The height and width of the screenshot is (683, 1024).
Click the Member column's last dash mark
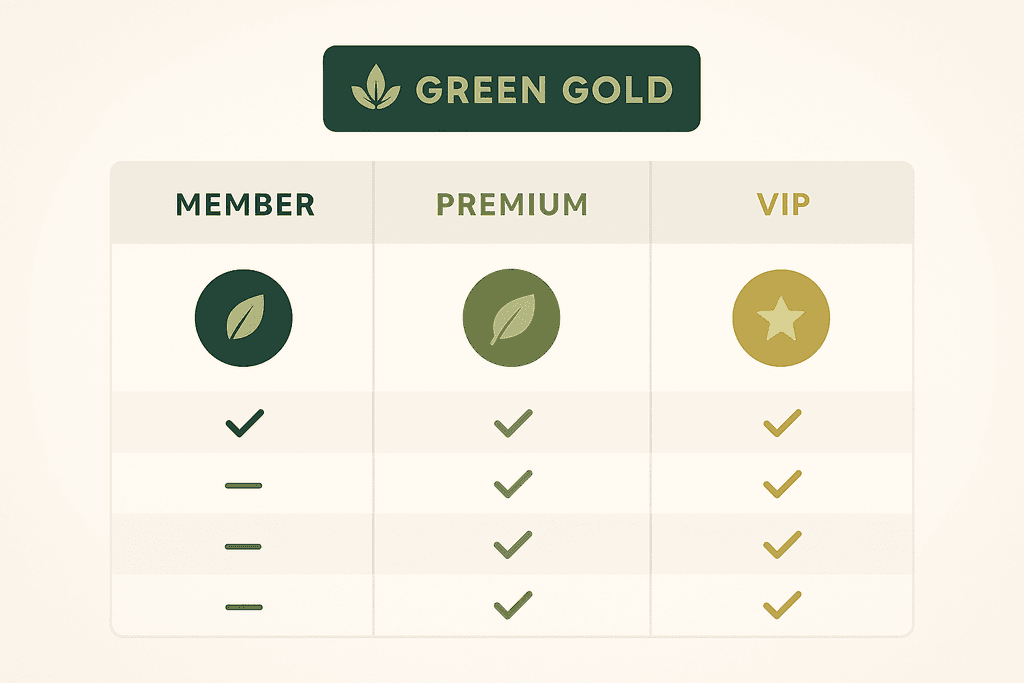[x=243, y=606]
